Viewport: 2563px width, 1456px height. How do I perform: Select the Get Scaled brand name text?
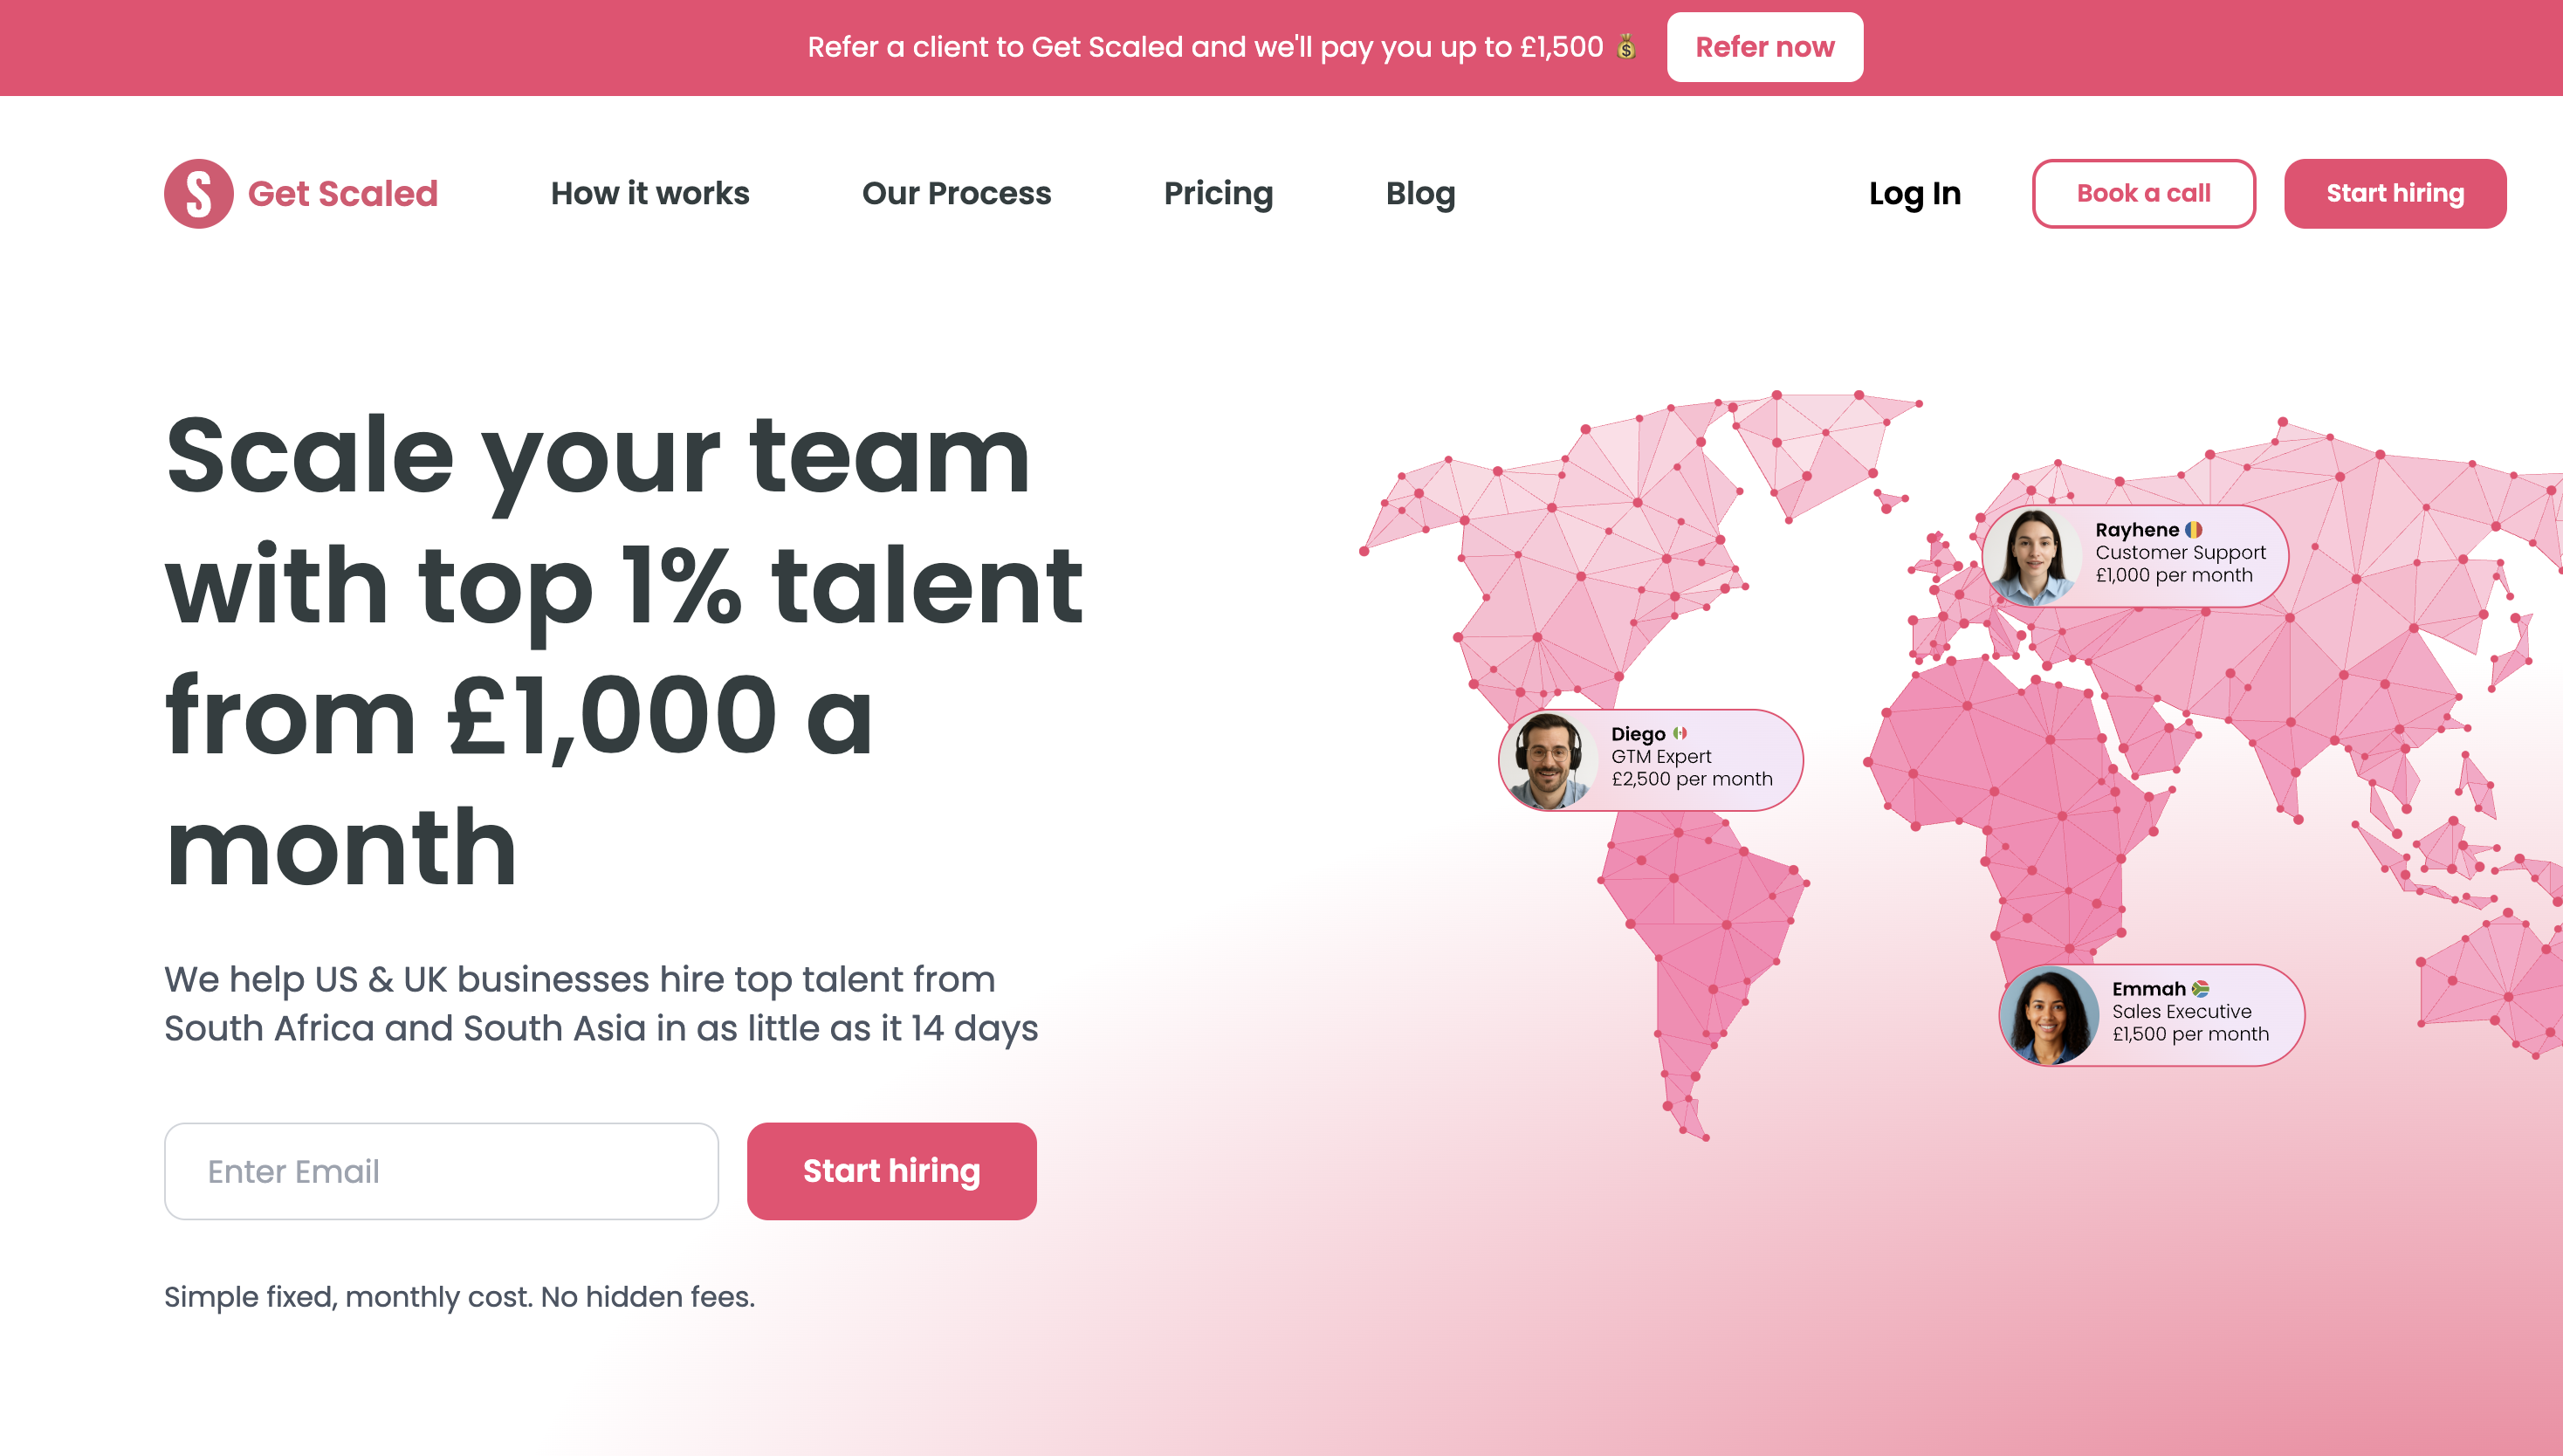coord(343,193)
